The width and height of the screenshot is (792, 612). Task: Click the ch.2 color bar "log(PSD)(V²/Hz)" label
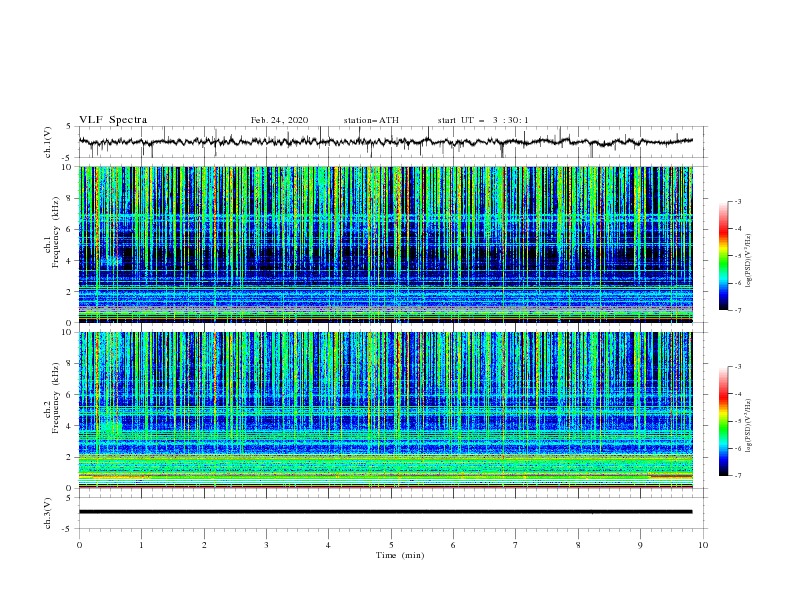point(749,425)
